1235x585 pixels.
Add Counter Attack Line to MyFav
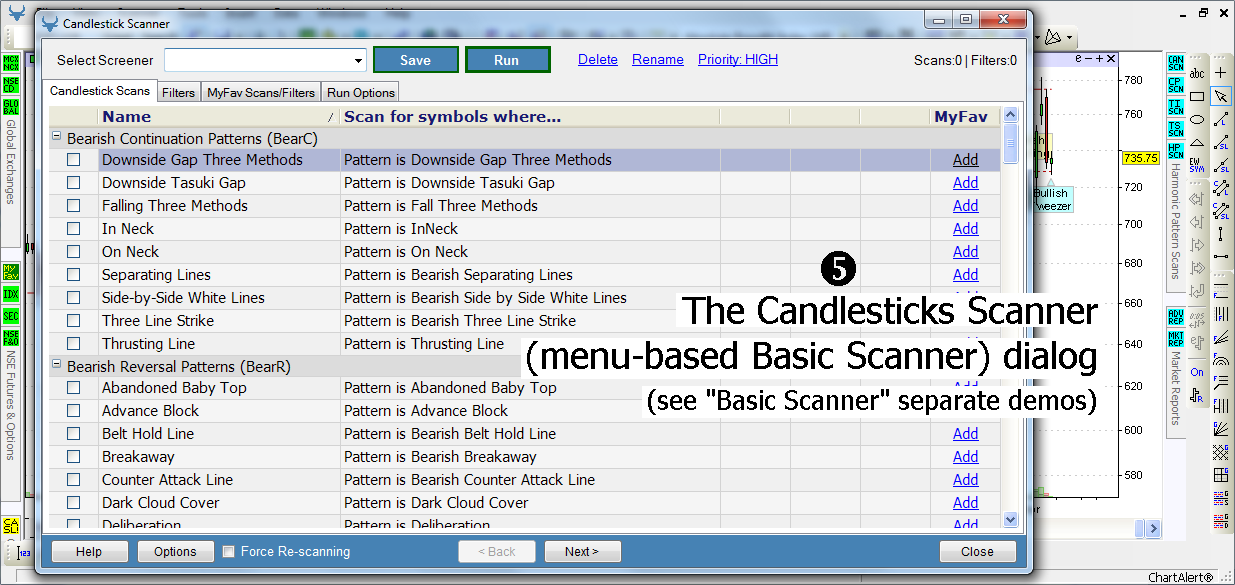(x=966, y=480)
